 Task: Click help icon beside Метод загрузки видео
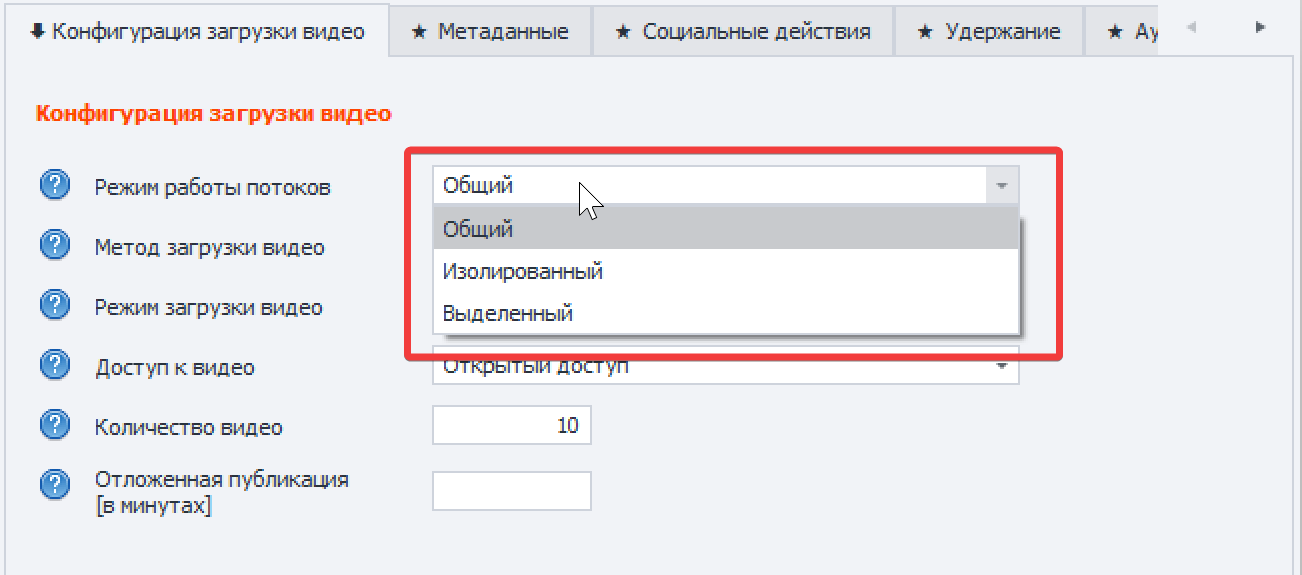(55, 246)
